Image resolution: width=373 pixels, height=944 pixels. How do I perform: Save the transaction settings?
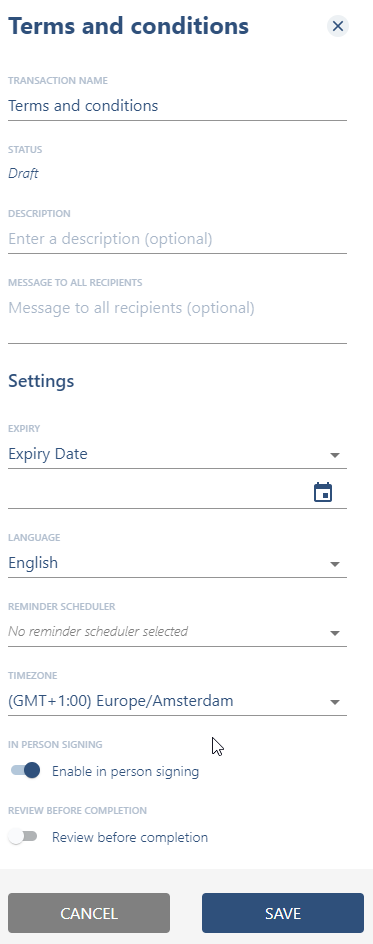283,913
